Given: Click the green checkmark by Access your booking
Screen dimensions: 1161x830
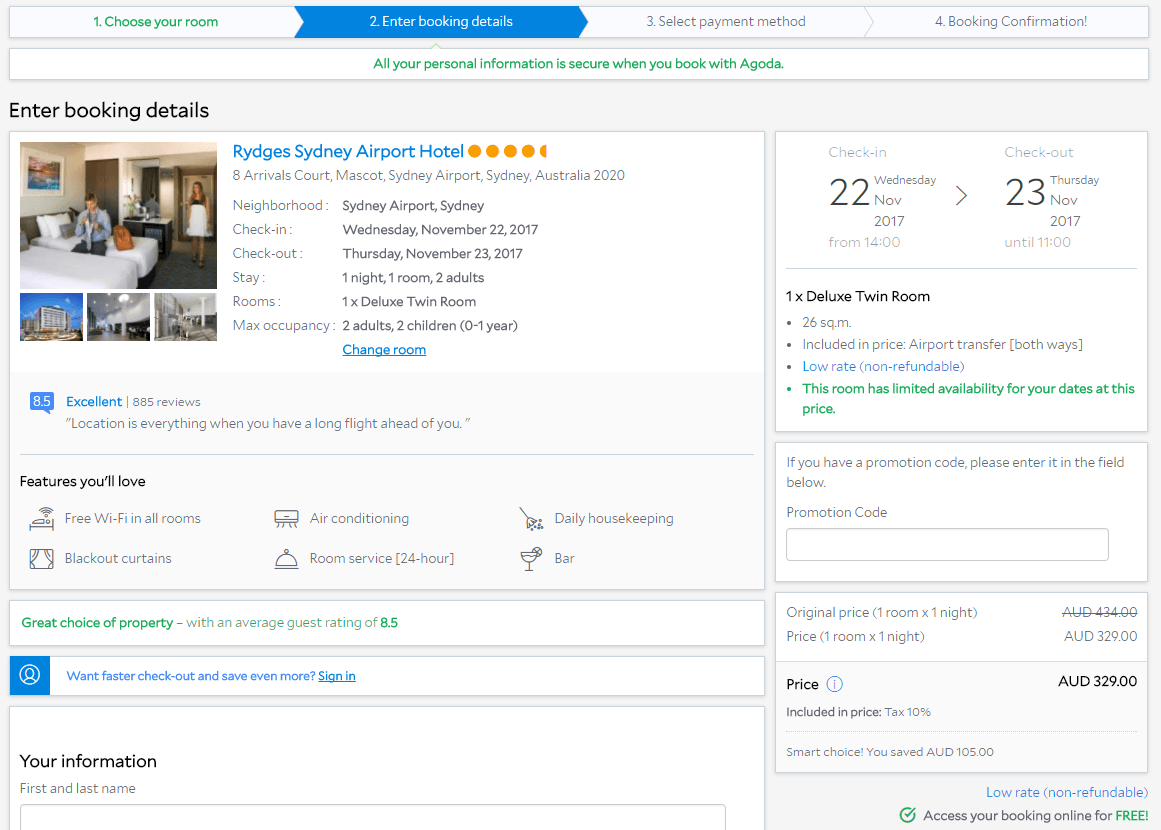Looking at the screenshot, I should 908,815.
